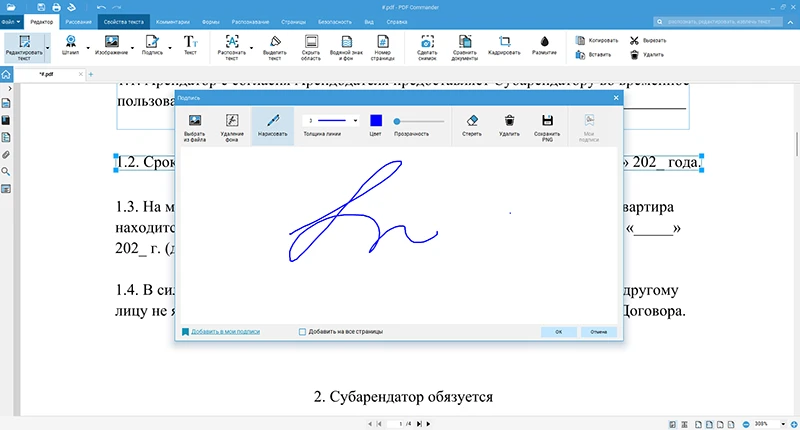The image size is (800, 430).
Task: Open the blue Цвет color swatch
Action: [376, 120]
